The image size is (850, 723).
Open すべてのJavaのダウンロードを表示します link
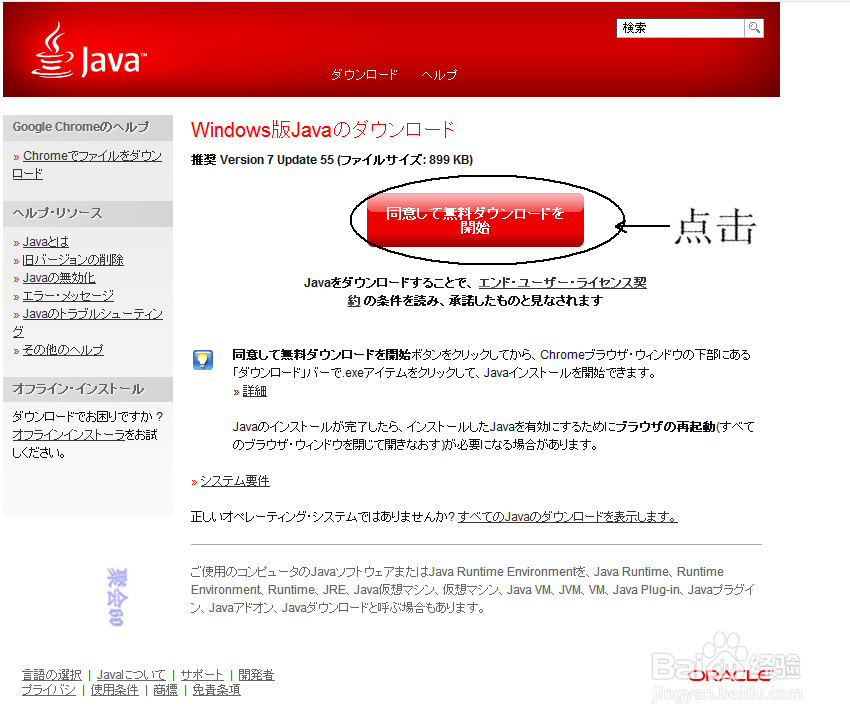(568, 517)
